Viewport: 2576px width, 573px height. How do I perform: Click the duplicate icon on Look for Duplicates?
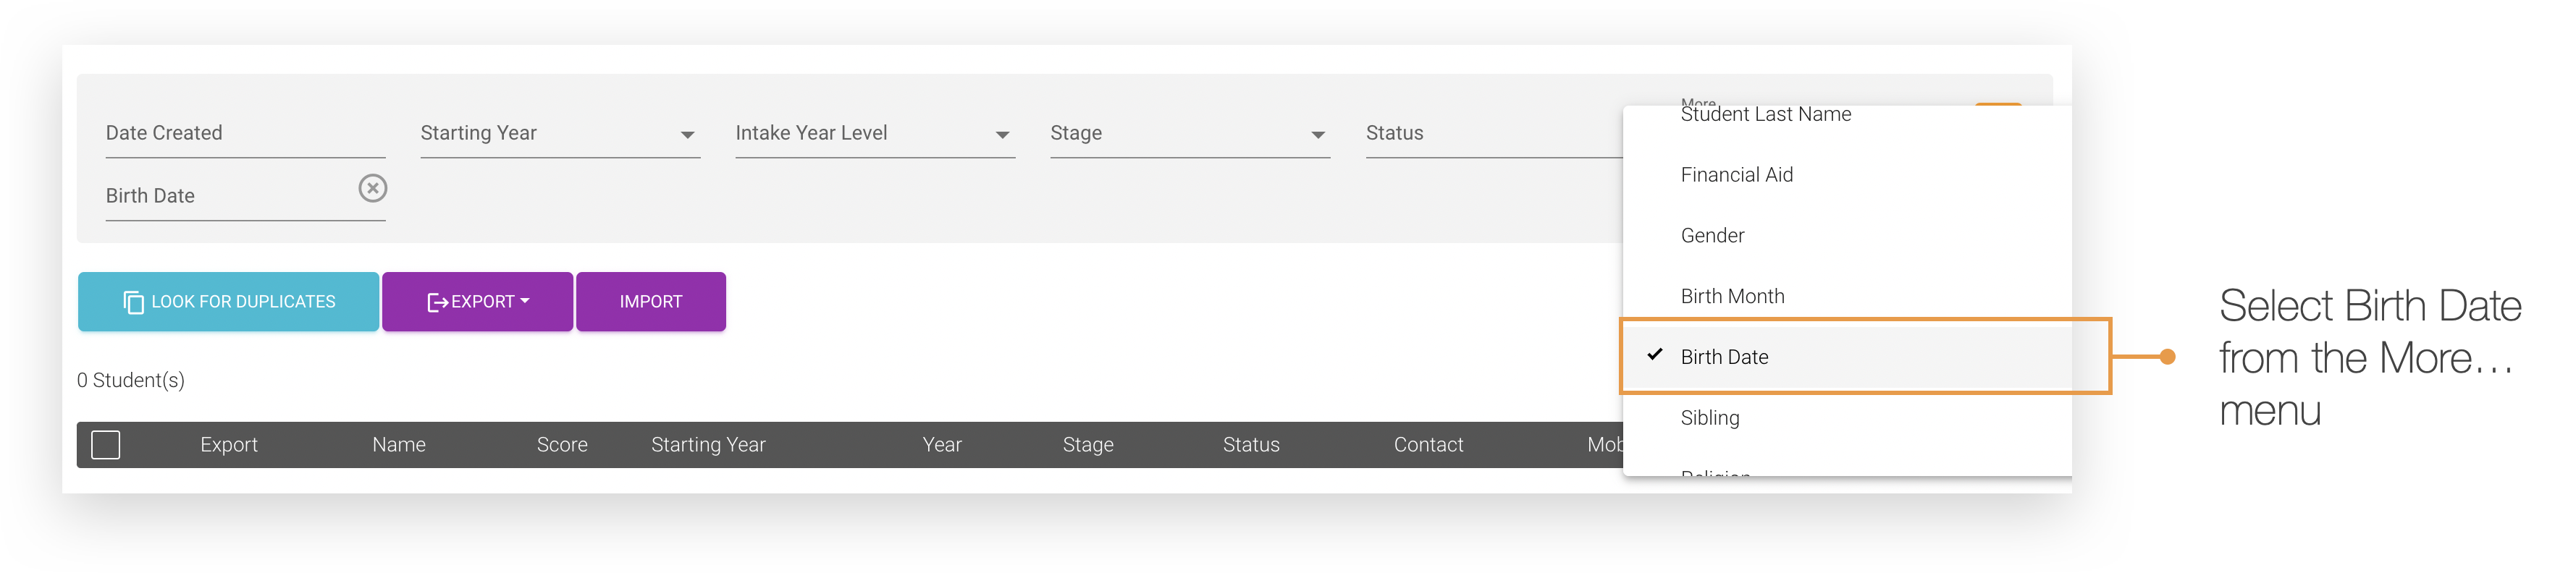(x=133, y=302)
